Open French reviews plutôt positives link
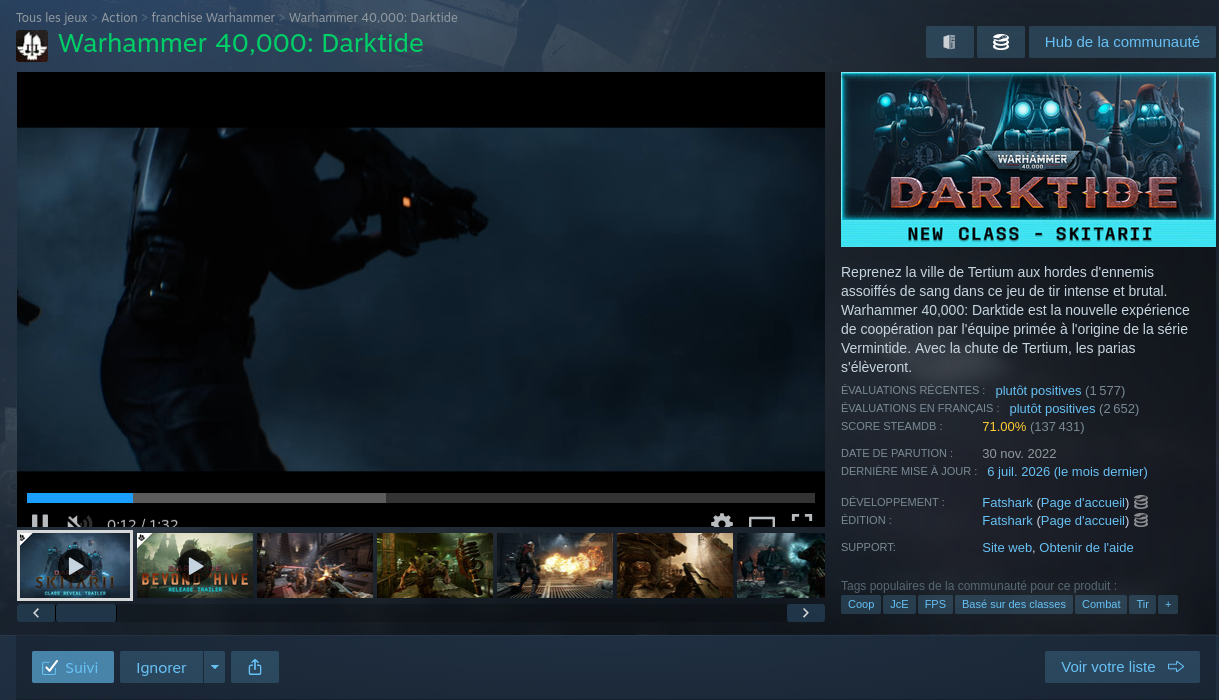 pos(1052,408)
